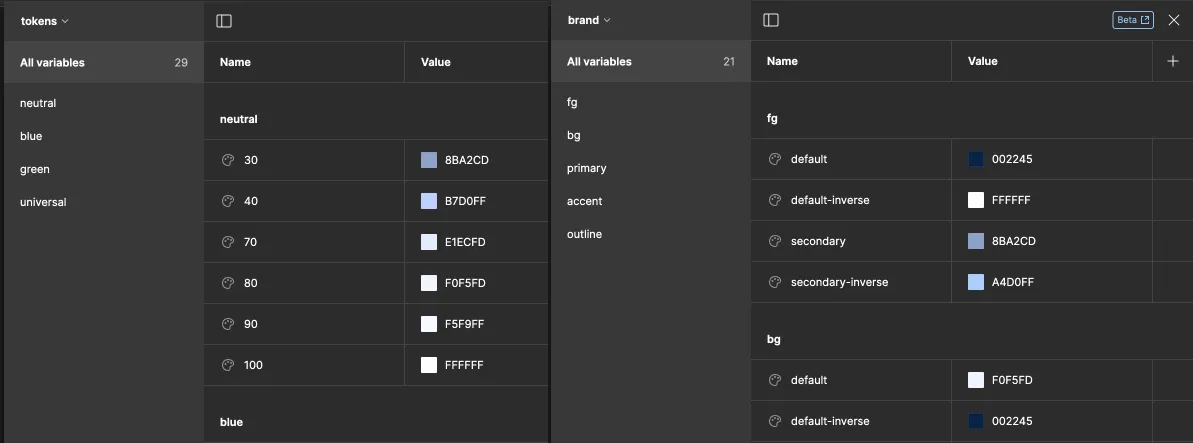Toggle sidebar icon in tokens panel
The height and width of the screenshot is (443, 1193).
pos(224,21)
